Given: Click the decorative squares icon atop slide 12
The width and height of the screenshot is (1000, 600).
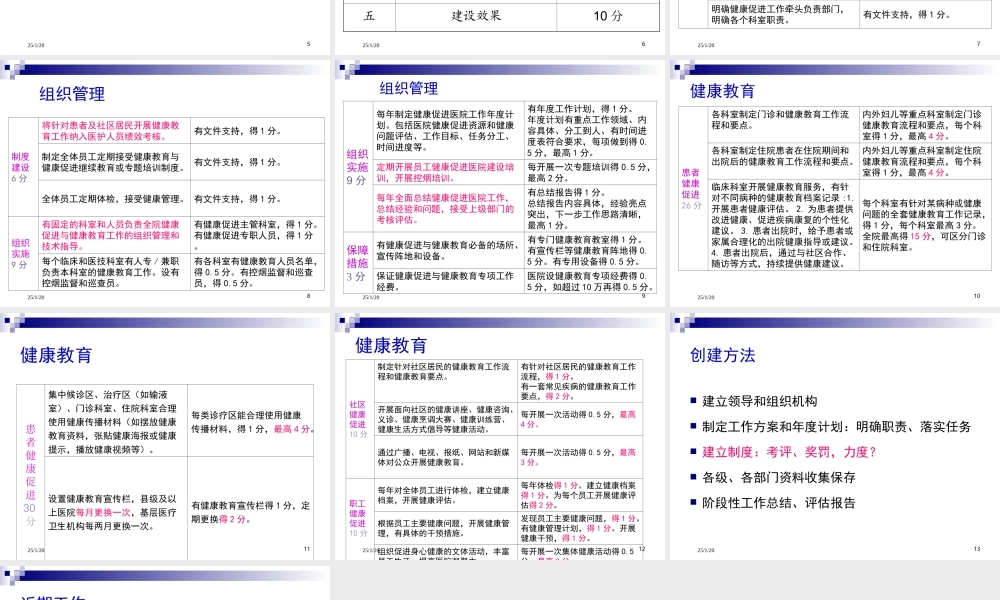Looking at the screenshot, I should (x=348, y=321).
